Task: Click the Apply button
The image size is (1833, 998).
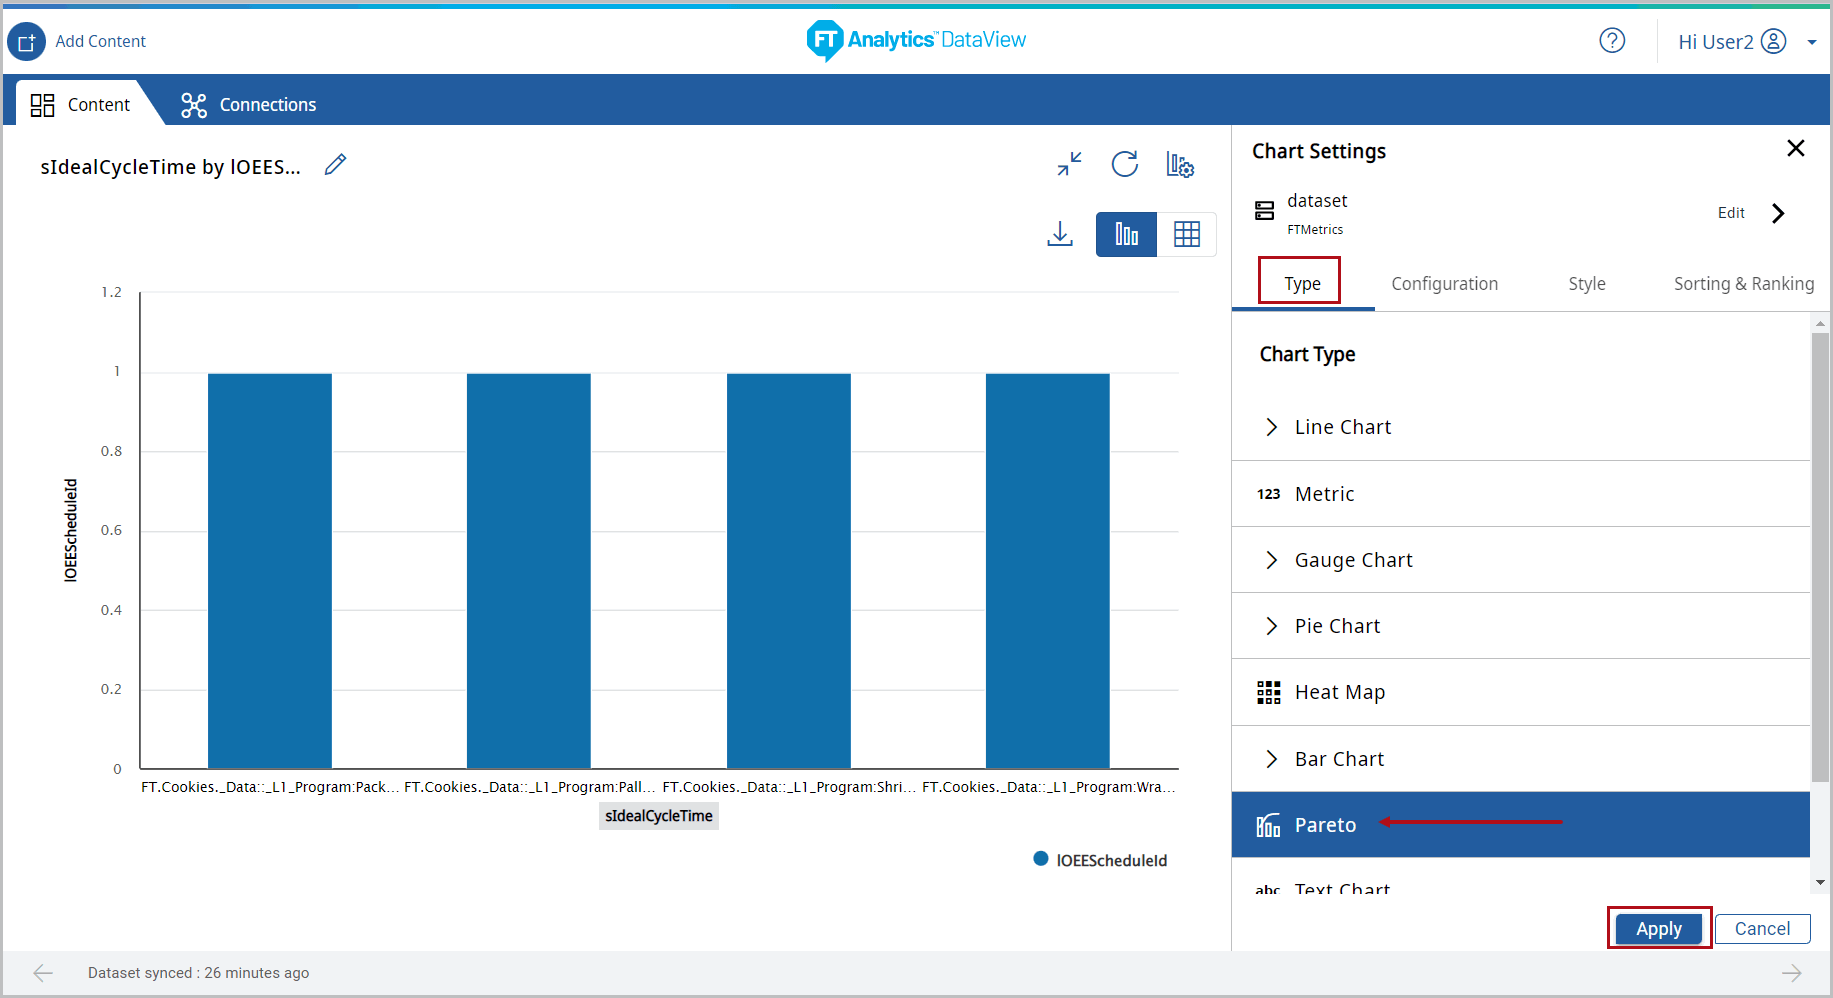Action: pos(1659,929)
